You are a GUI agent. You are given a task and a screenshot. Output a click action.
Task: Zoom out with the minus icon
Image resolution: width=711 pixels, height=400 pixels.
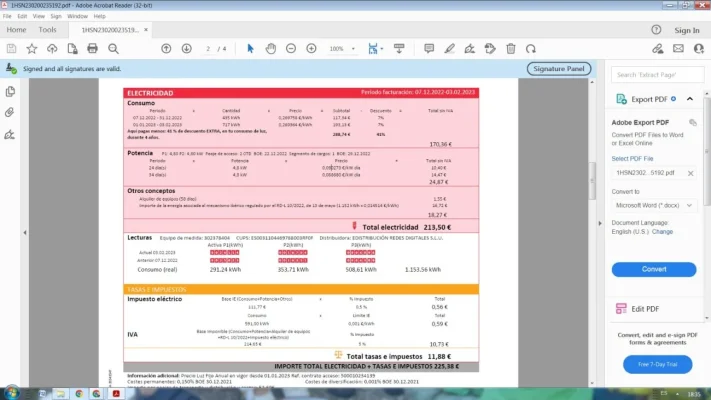(x=291, y=49)
